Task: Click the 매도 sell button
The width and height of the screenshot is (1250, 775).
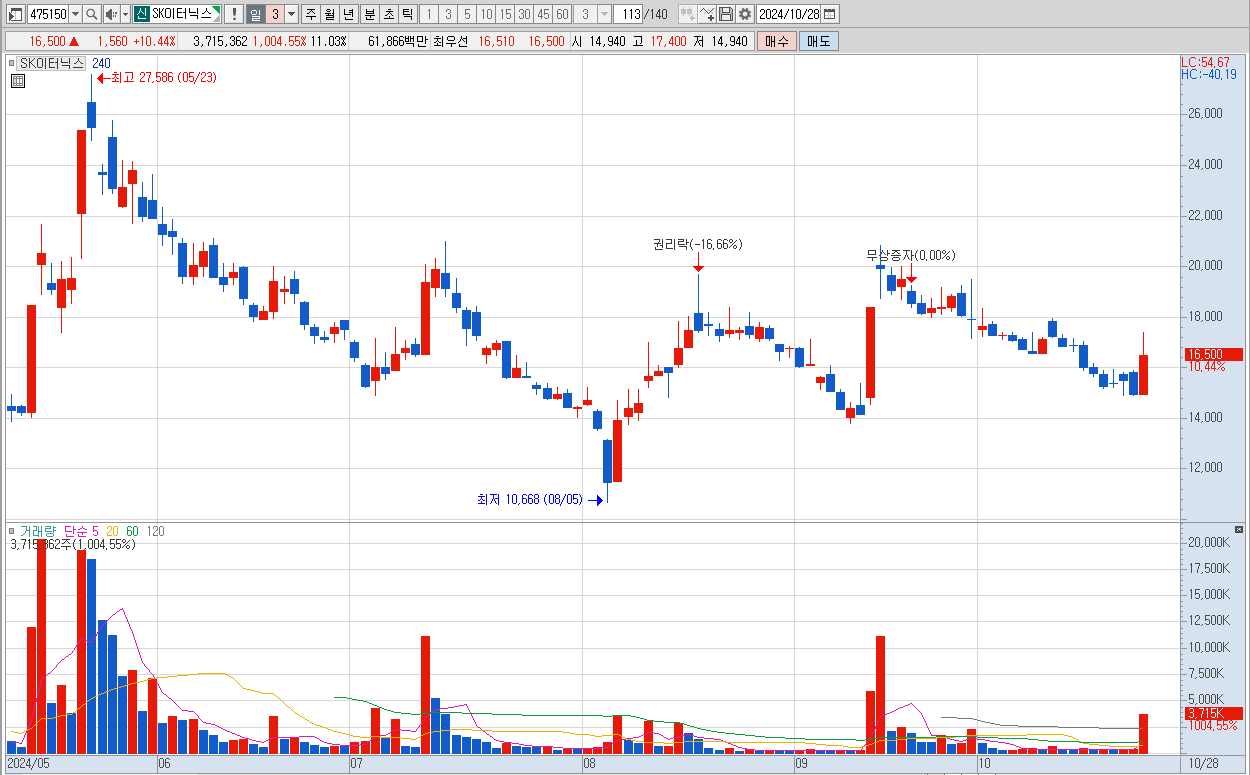Action: coord(818,41)
